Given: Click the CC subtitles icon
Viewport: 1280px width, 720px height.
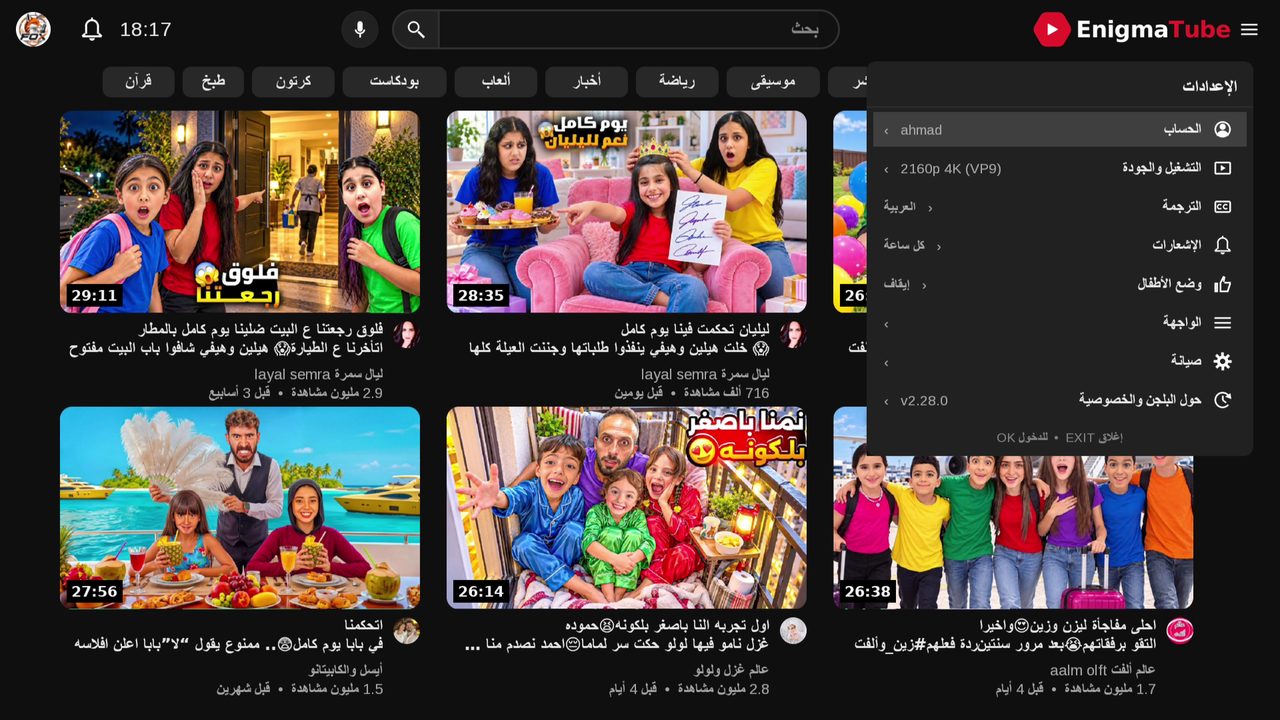Looking at the screenshot, I should pyautogui.click(x=1222, y=207).
